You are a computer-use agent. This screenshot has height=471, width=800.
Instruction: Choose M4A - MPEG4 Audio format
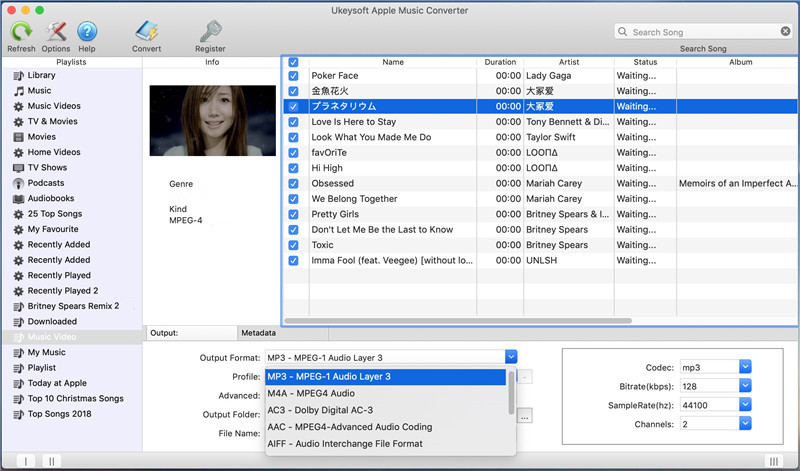[x=386, y=393]
